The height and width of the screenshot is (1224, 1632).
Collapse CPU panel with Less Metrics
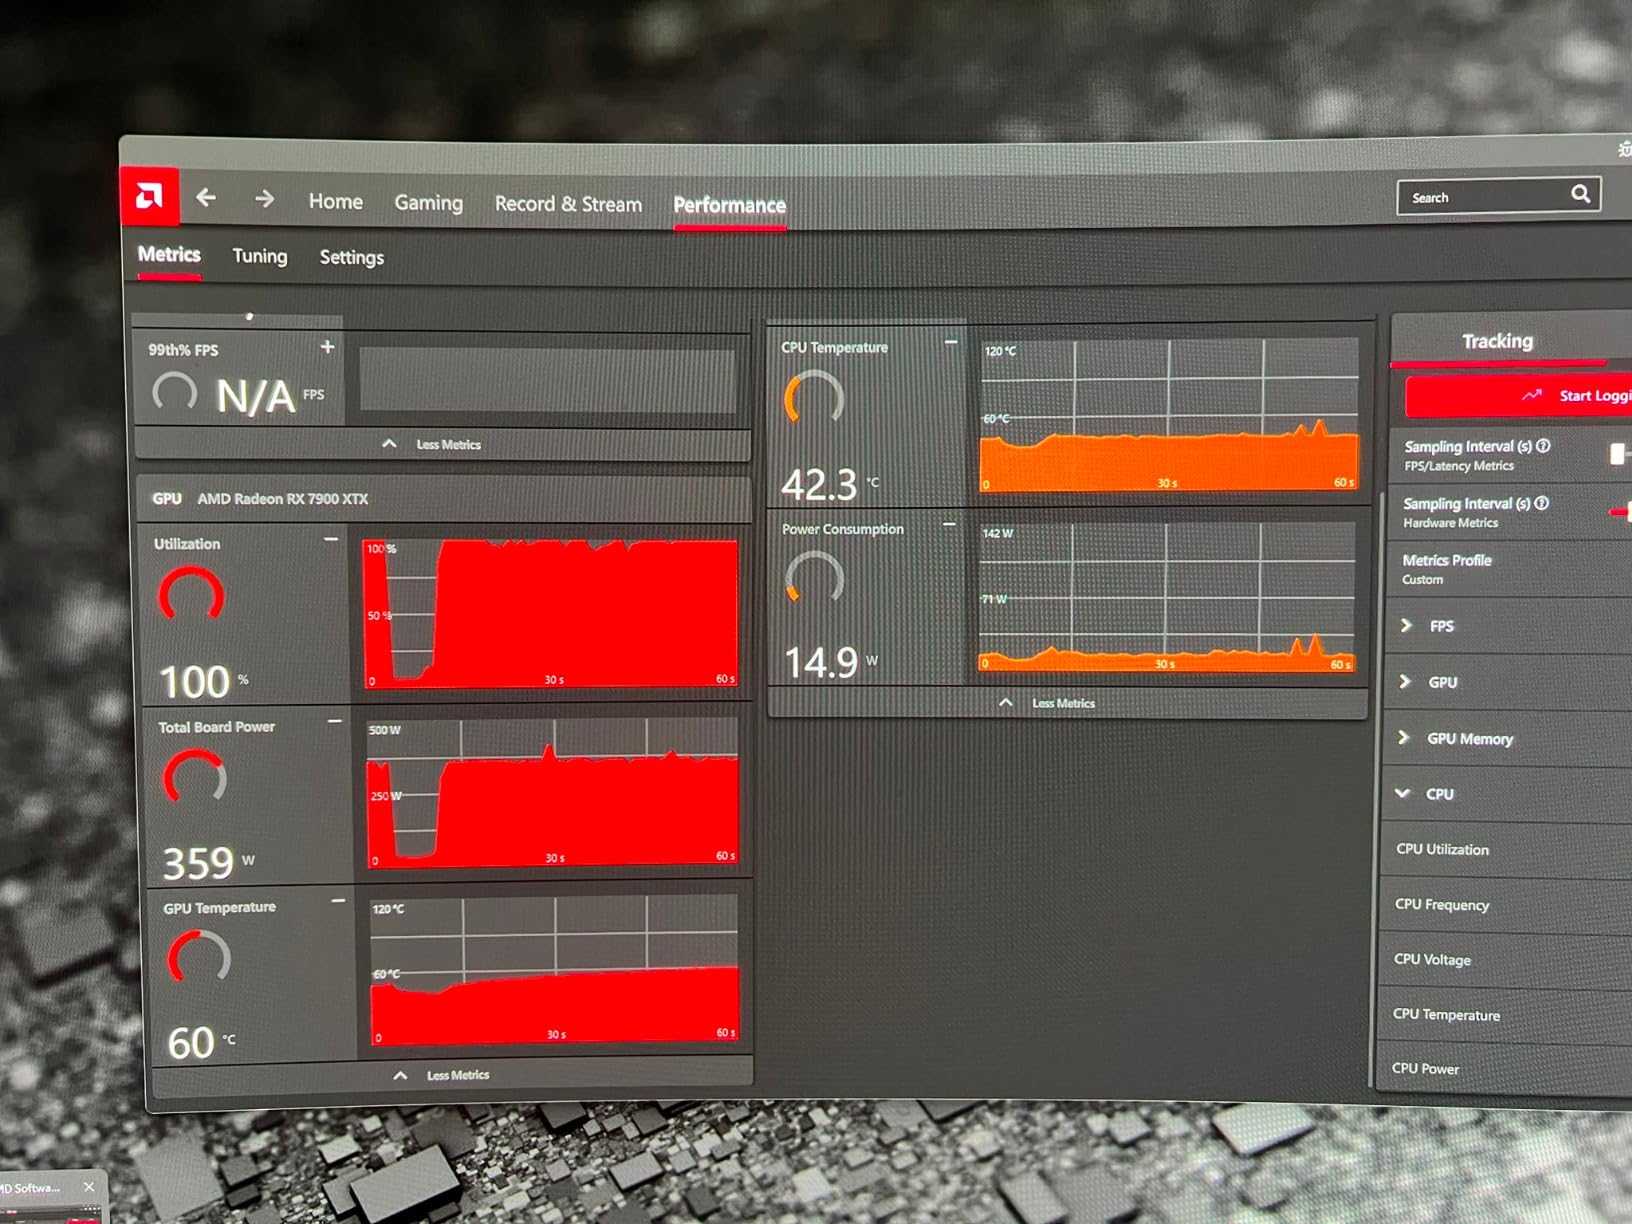tap(1066, 703)
